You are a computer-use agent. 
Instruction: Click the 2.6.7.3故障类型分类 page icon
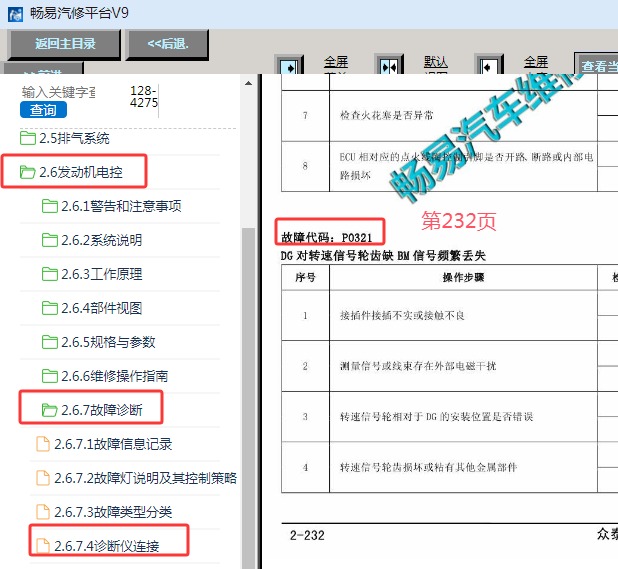click(43, 512)
